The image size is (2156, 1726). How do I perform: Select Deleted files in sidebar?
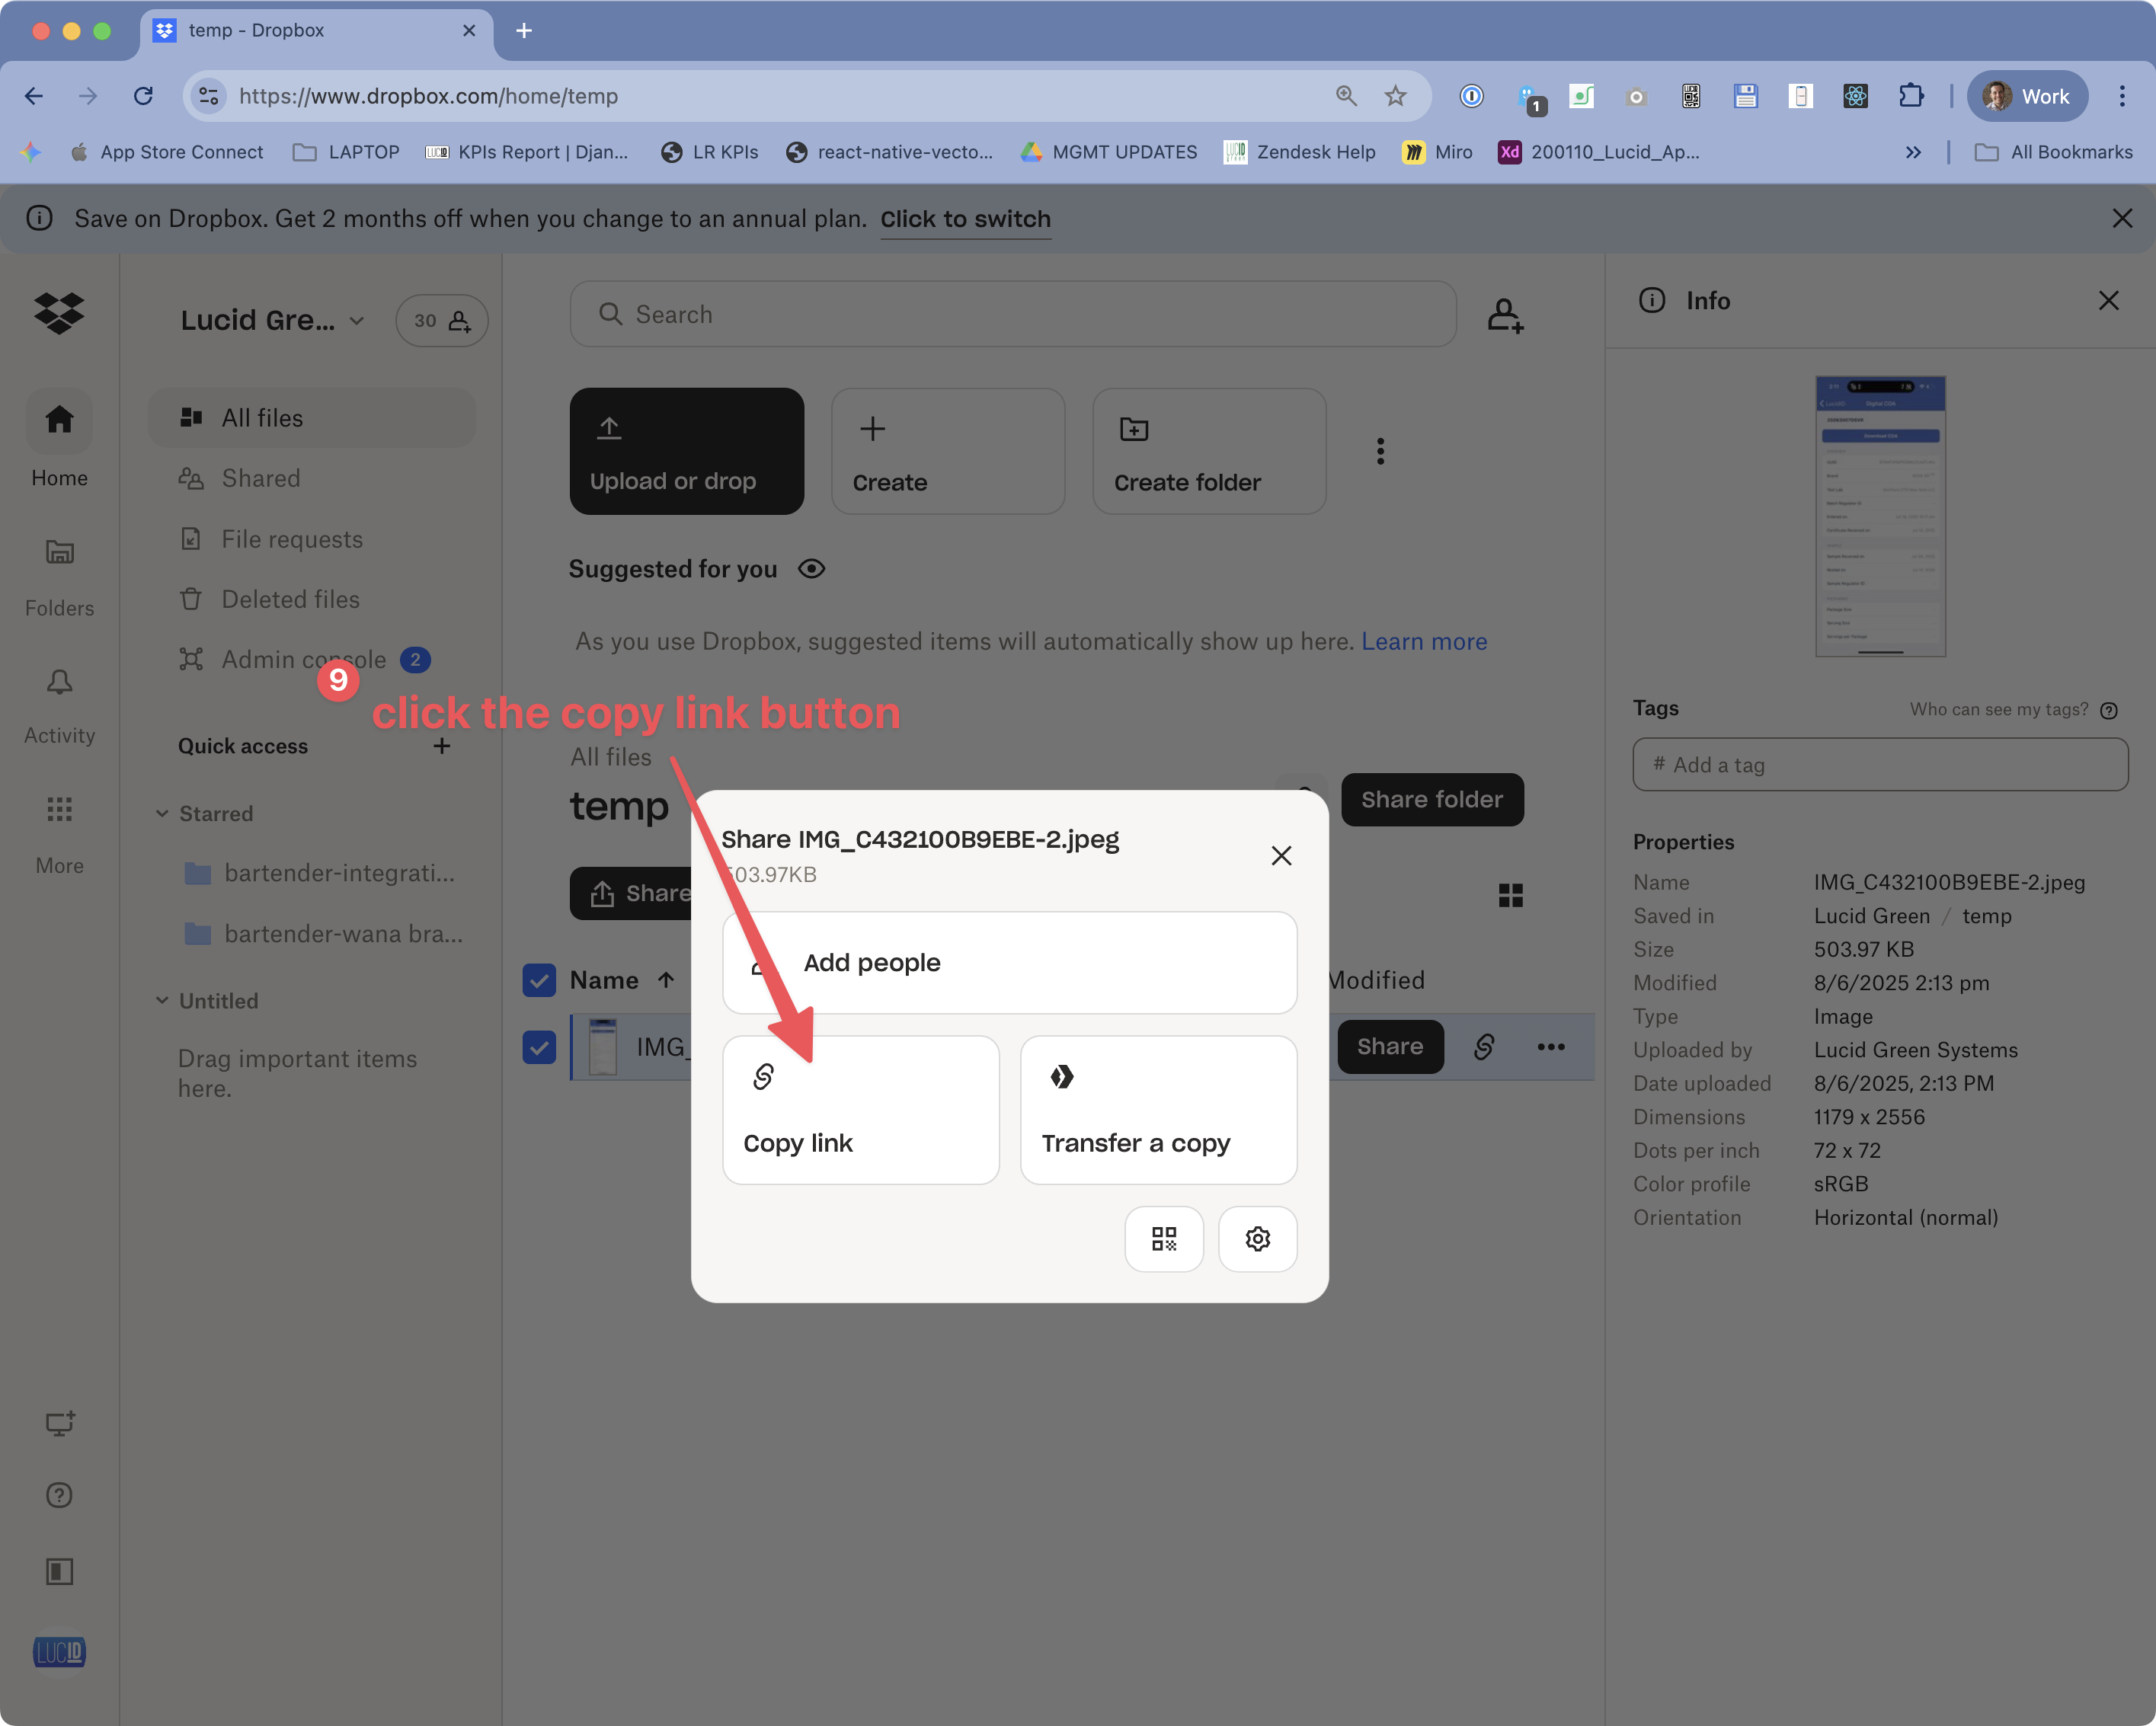[x=289, y=599]
